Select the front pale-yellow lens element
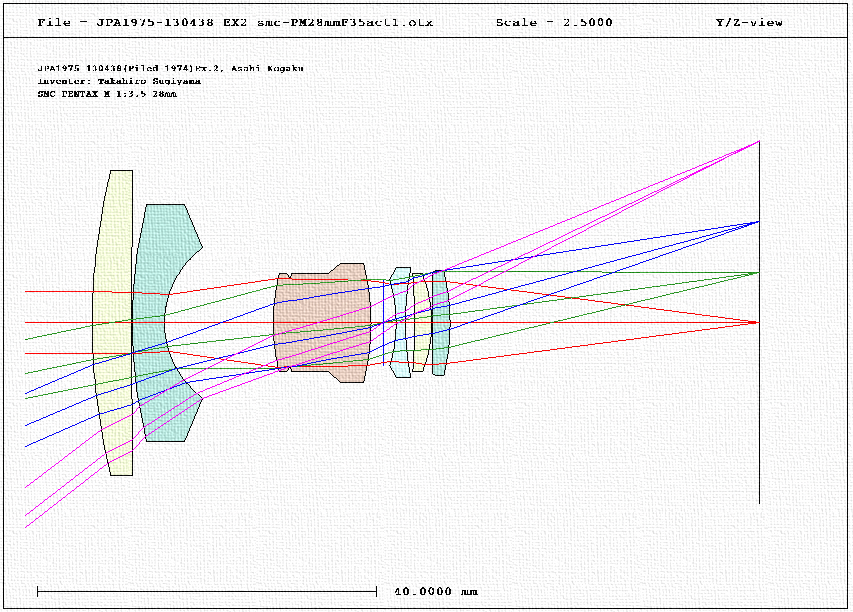The height and width of the screenshot is (612, 853). [x=115, y=323]
